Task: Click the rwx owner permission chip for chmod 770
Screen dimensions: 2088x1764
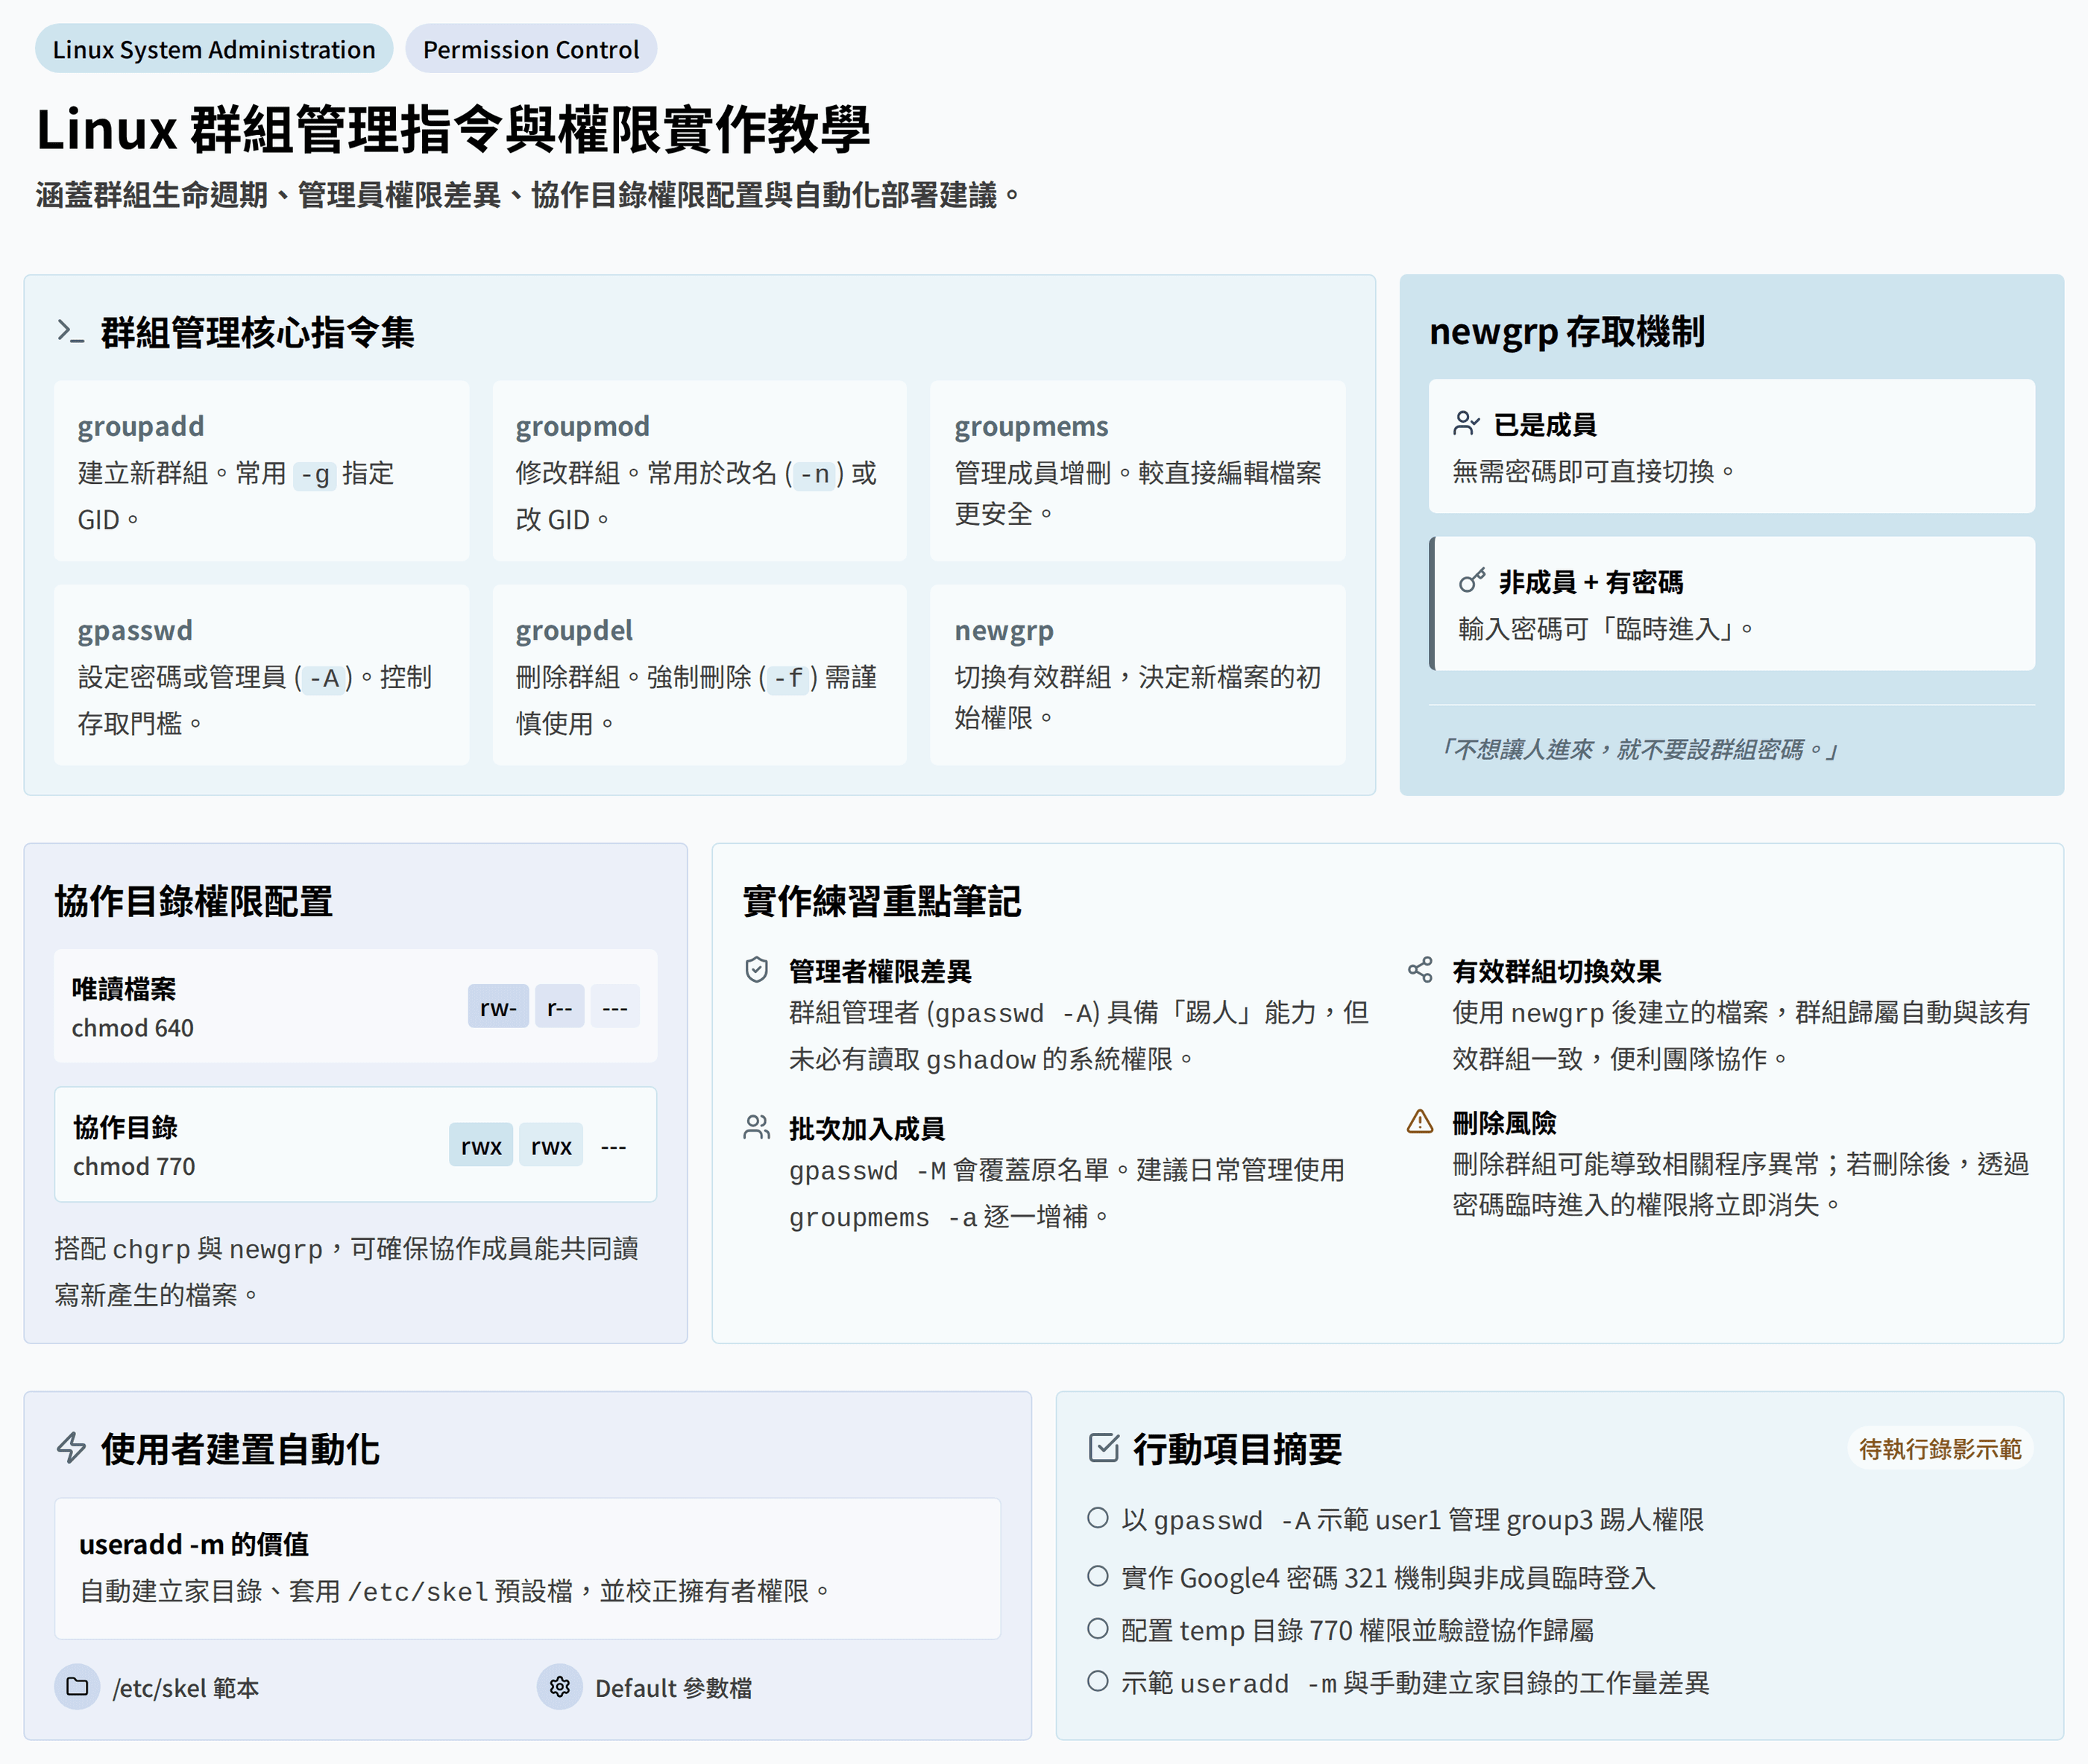Action: point(481,1146)
